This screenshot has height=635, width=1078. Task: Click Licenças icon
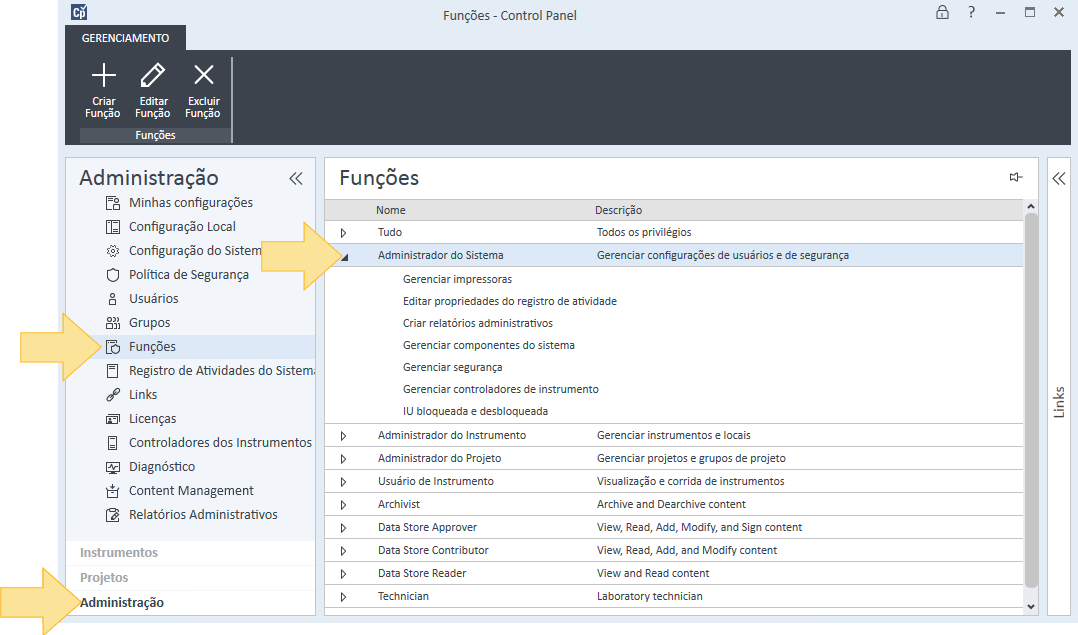tap(113, 419)
